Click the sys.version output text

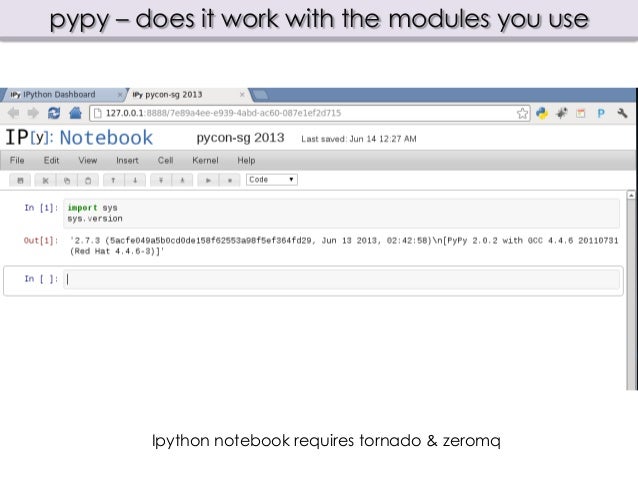(344, 246)
